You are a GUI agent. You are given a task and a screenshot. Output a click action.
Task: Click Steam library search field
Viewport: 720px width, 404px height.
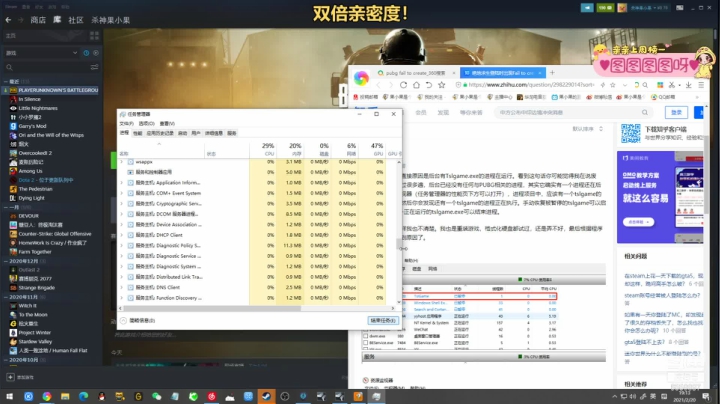click(x=46, y=67)
